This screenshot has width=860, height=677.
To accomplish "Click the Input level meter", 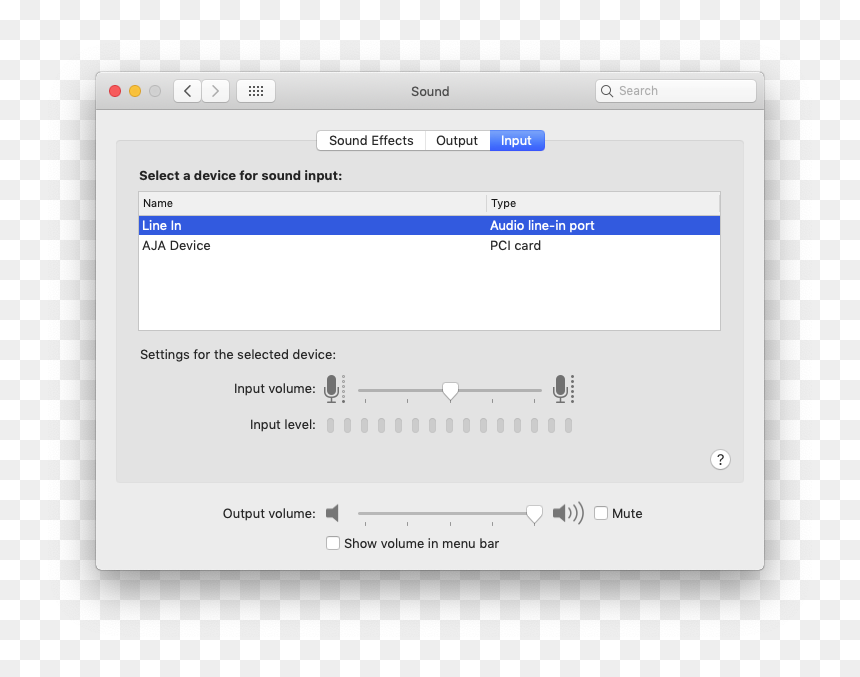I will pos(449,425).
